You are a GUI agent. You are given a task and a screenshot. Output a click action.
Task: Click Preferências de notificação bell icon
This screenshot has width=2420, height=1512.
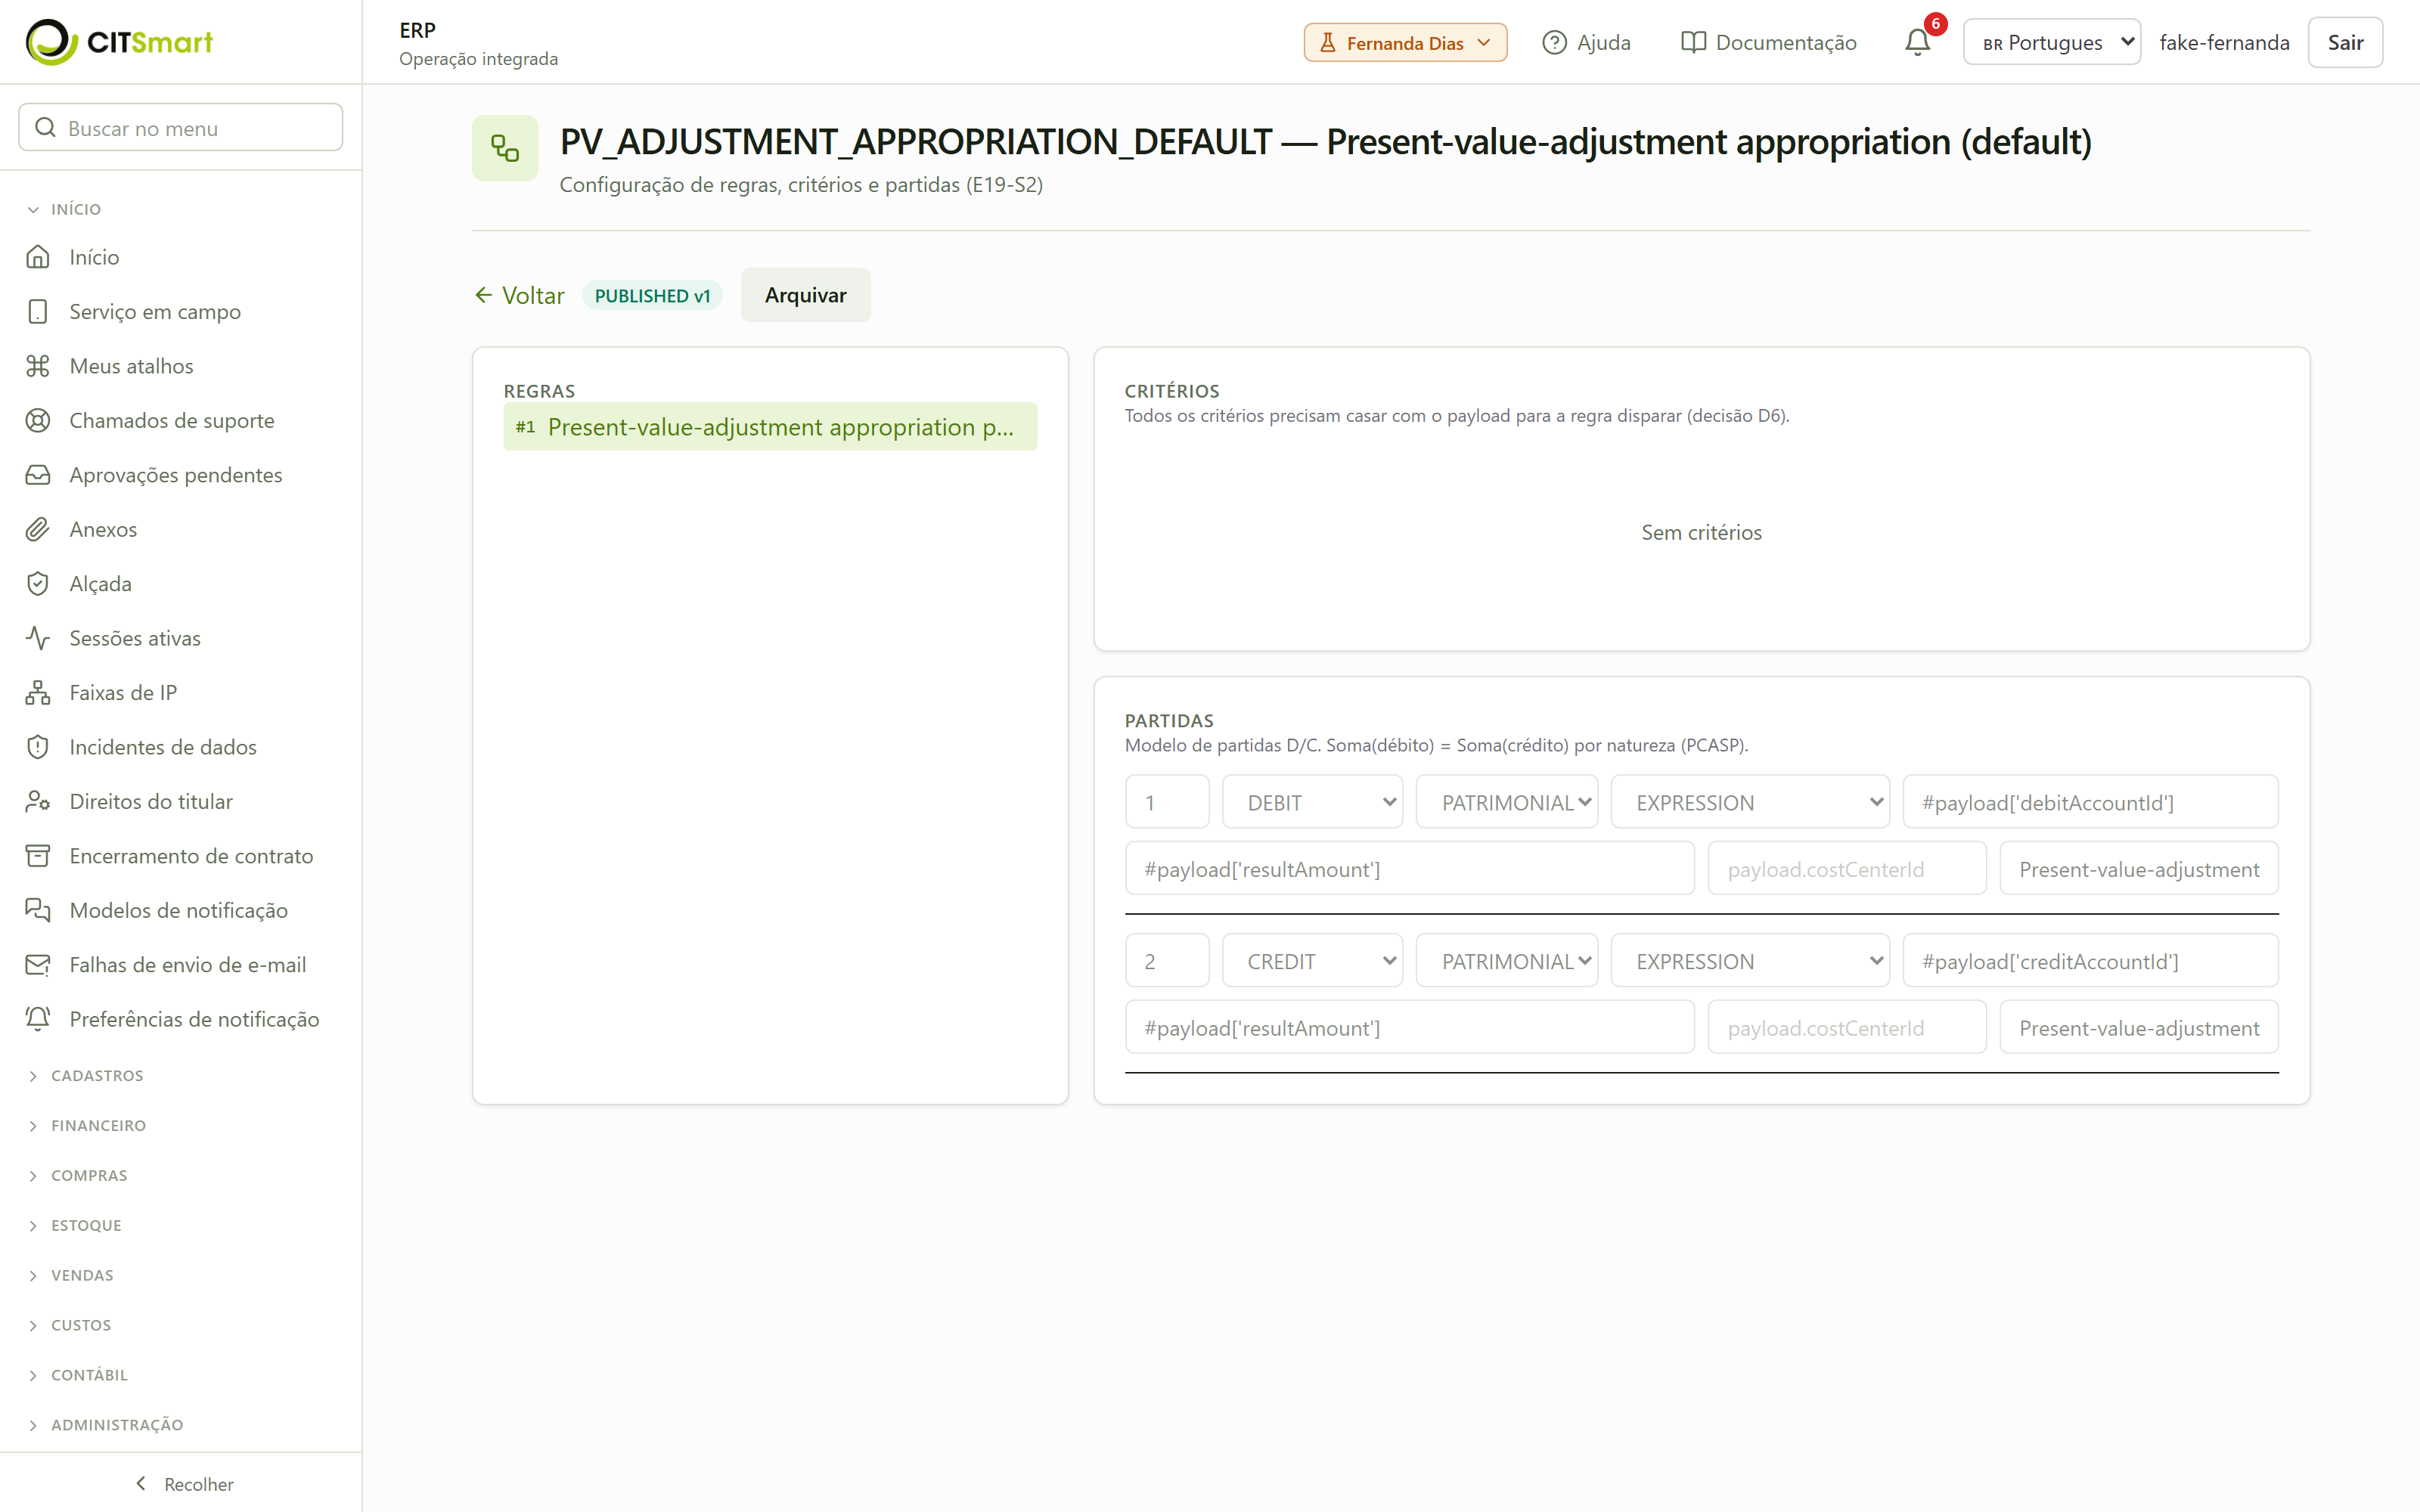[x=38, y=1019]
